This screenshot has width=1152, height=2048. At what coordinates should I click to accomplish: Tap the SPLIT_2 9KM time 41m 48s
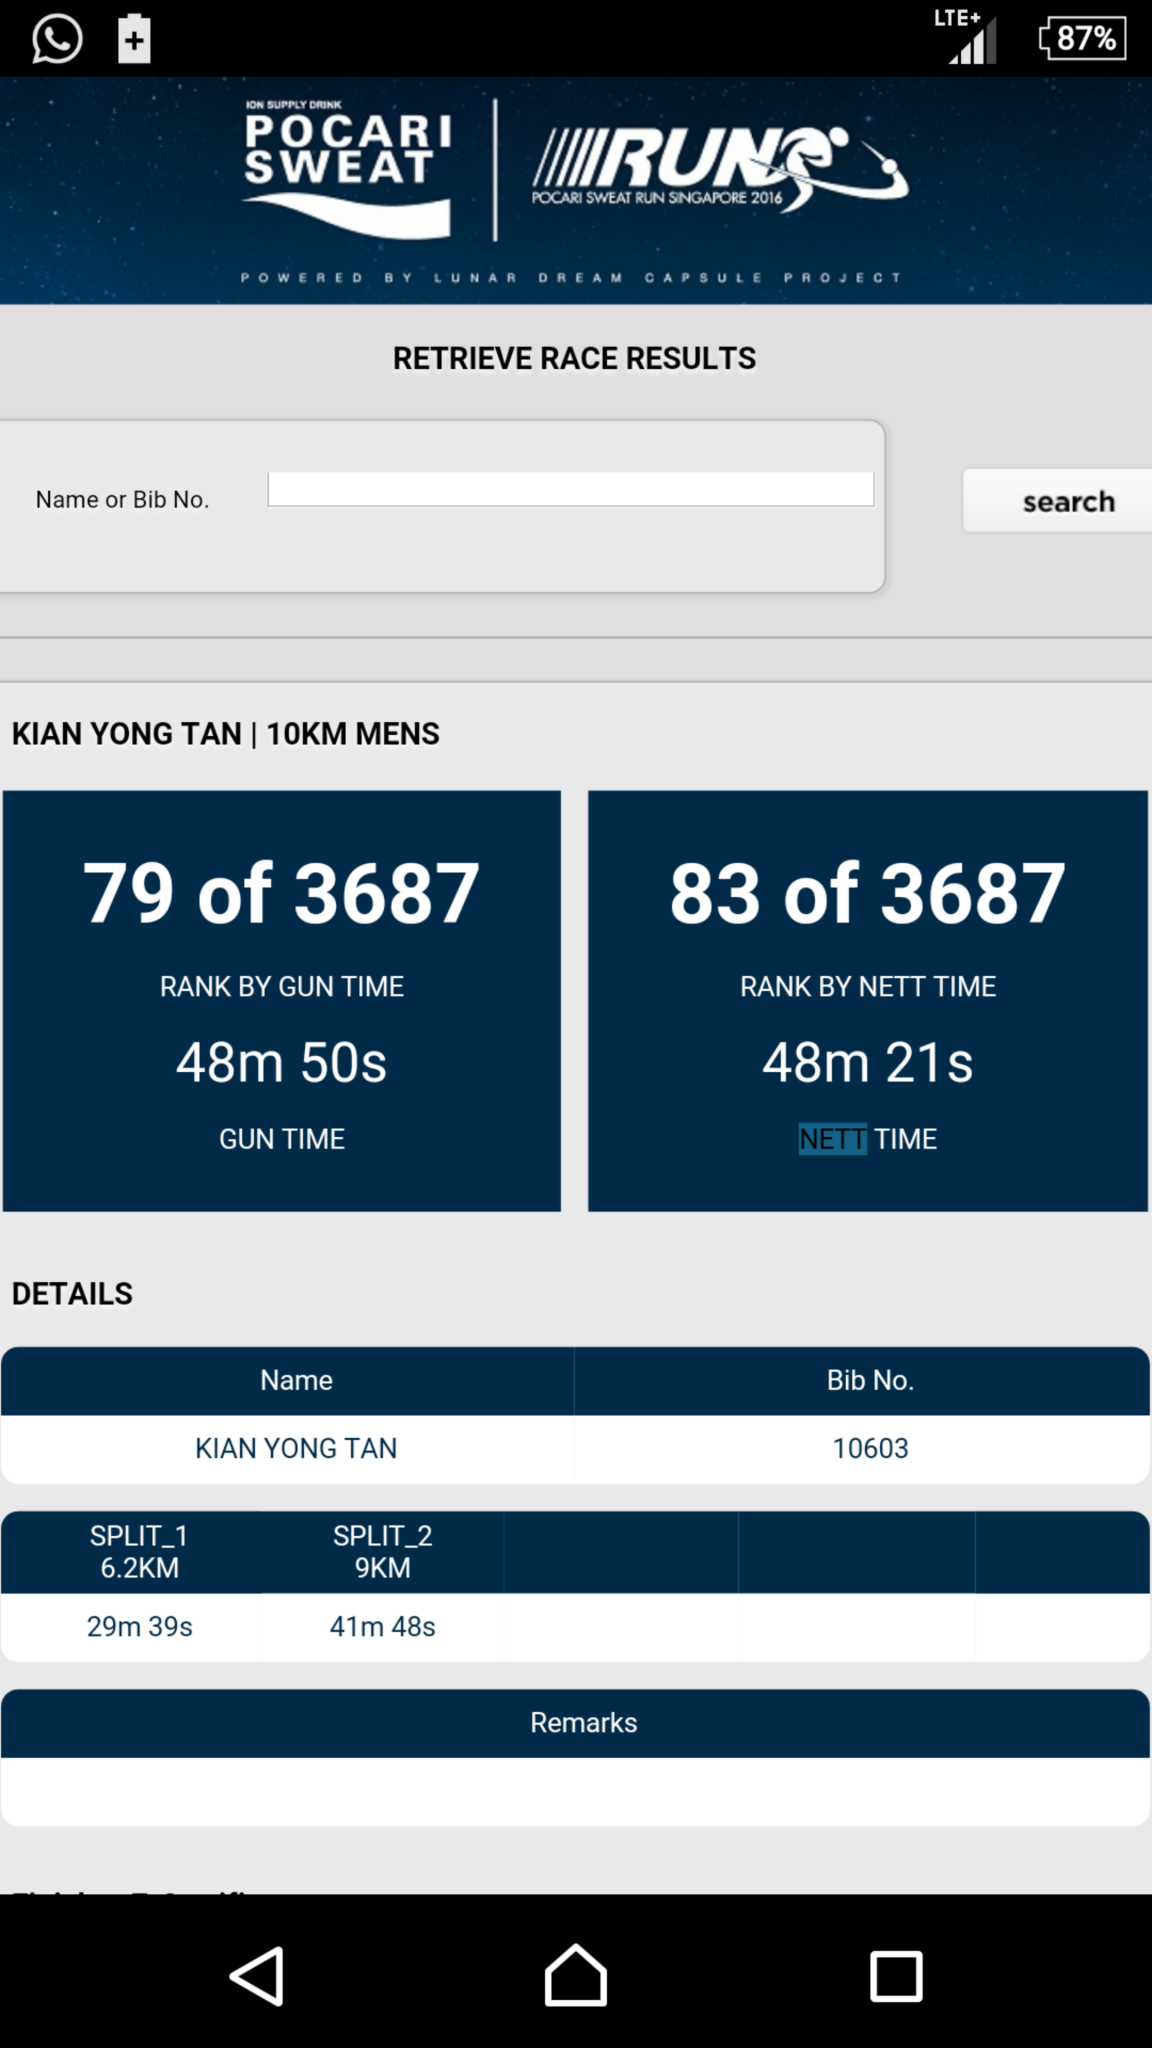click(382, 1627)
